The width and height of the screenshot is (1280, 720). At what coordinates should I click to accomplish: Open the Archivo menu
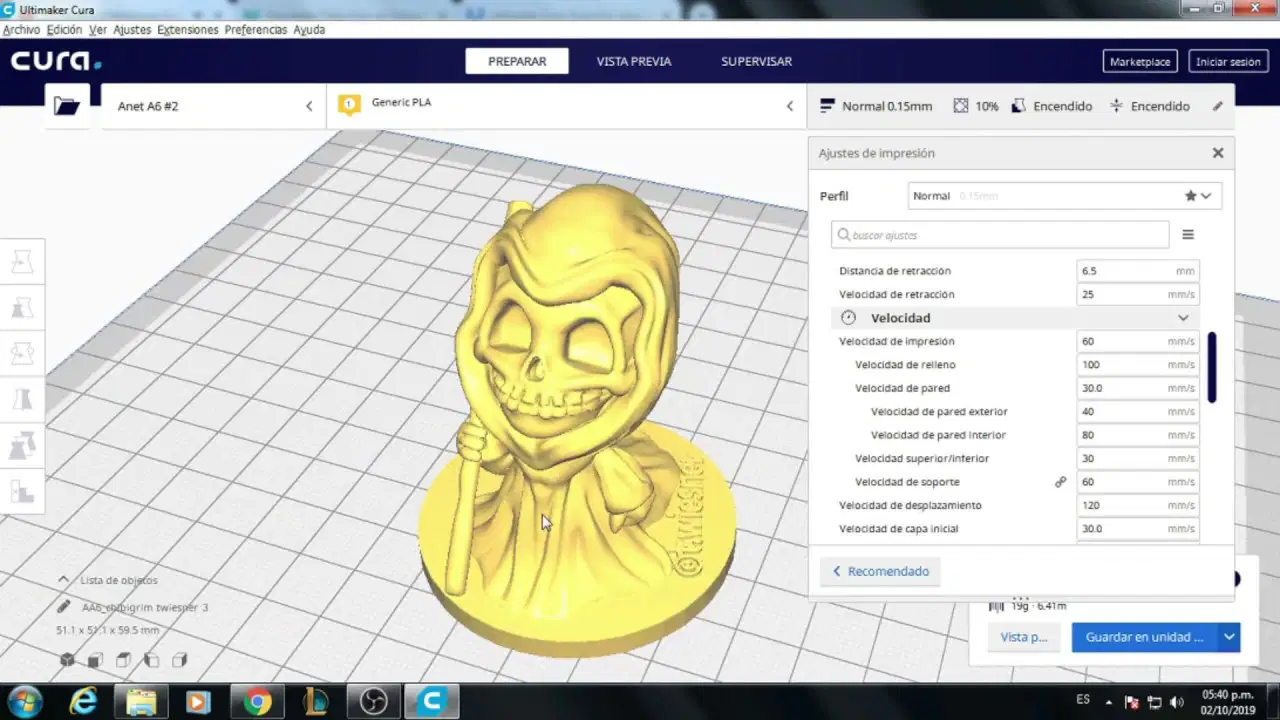coord(21,30)
